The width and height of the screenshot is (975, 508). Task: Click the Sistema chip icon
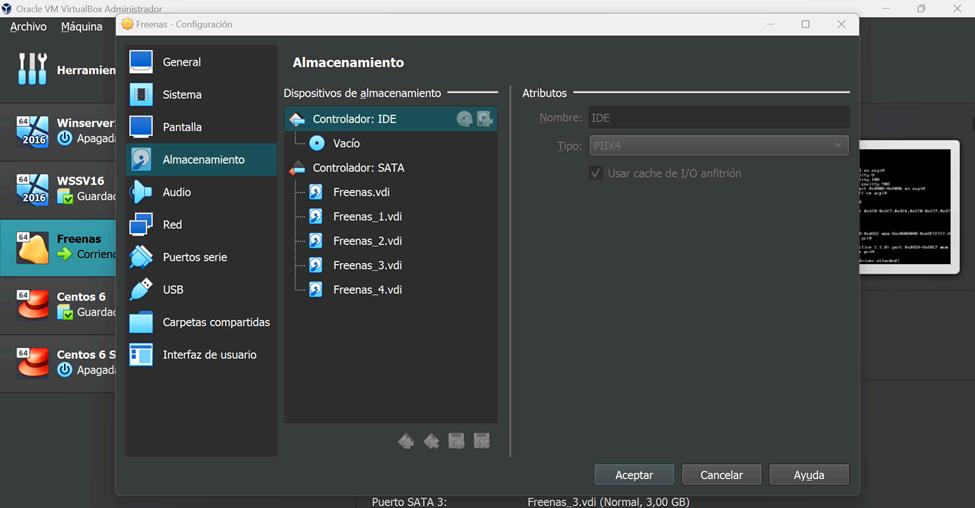click(x=141, y=95)
